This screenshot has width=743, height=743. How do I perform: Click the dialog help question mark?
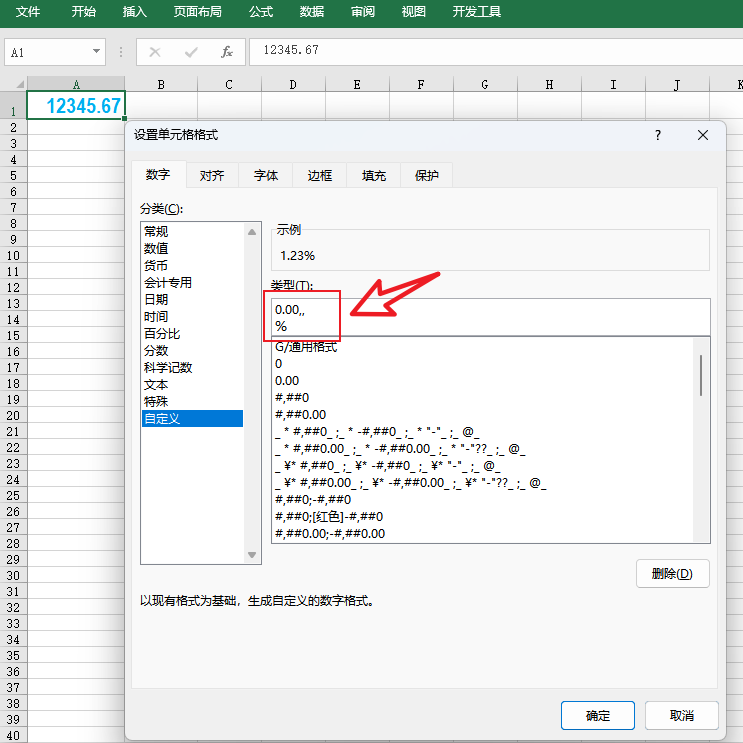pyautogui.click(x=658, y=134)
